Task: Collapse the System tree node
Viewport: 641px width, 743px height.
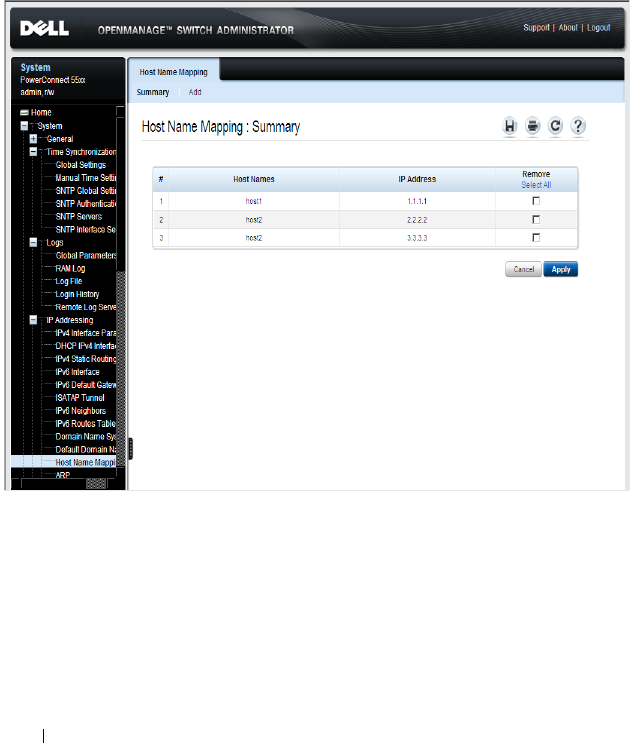Action: coord(24,126)
